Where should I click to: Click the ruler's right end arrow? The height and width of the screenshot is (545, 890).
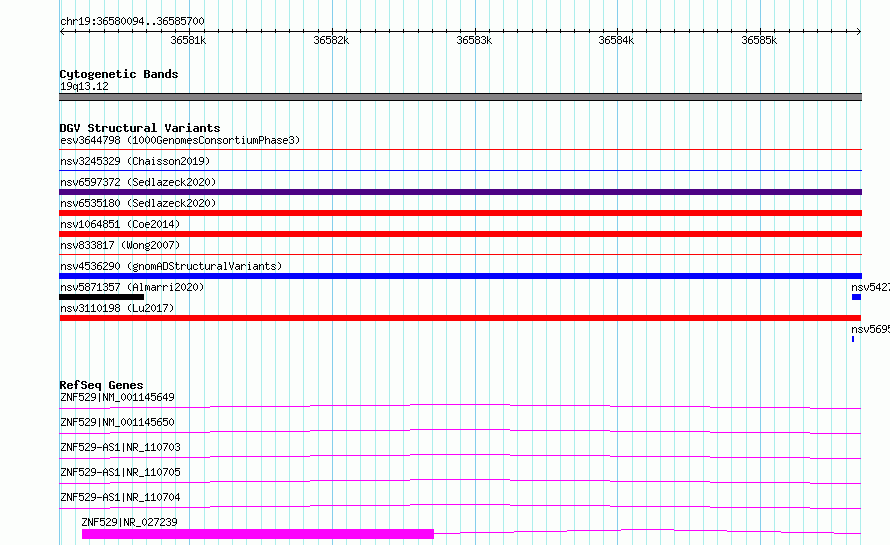point(859,32)
